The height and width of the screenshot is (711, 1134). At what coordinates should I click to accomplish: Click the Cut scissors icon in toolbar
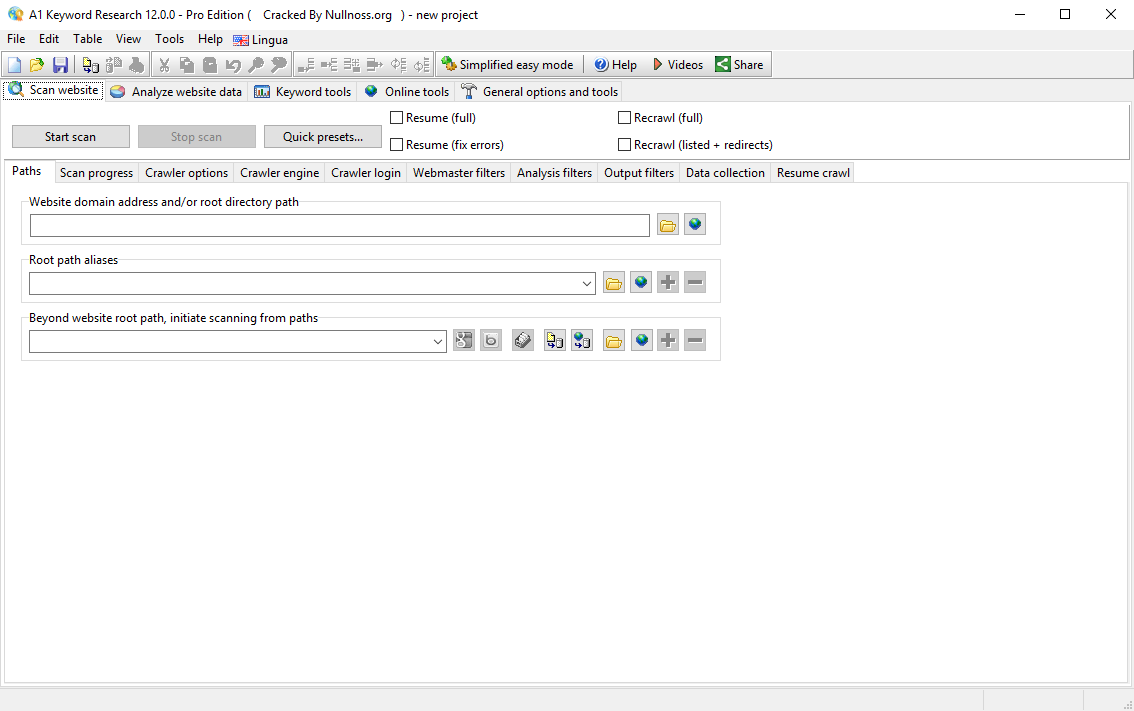(164, 65)
